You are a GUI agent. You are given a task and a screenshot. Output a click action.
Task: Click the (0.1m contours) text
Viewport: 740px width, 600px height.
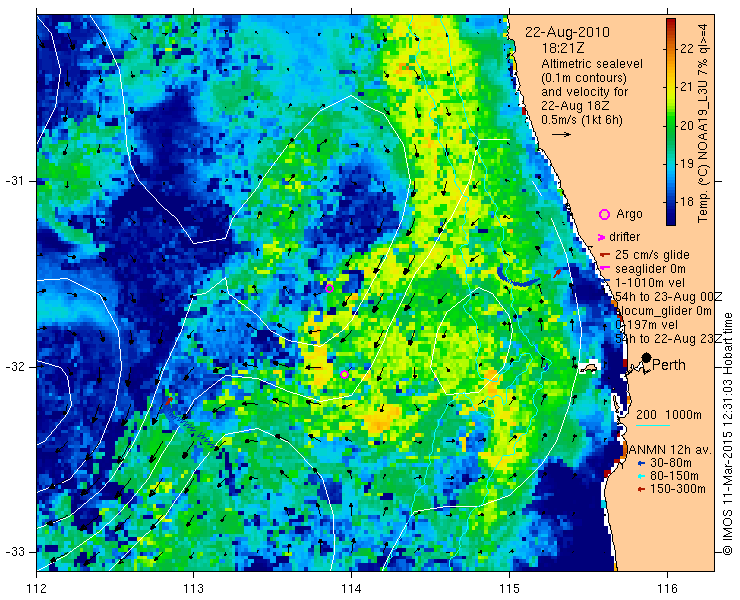point(584,77)
